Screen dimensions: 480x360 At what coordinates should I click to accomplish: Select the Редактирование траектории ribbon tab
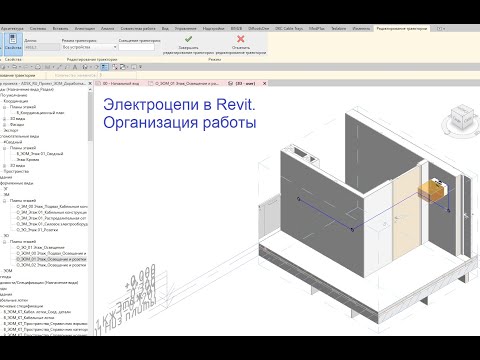401,29
